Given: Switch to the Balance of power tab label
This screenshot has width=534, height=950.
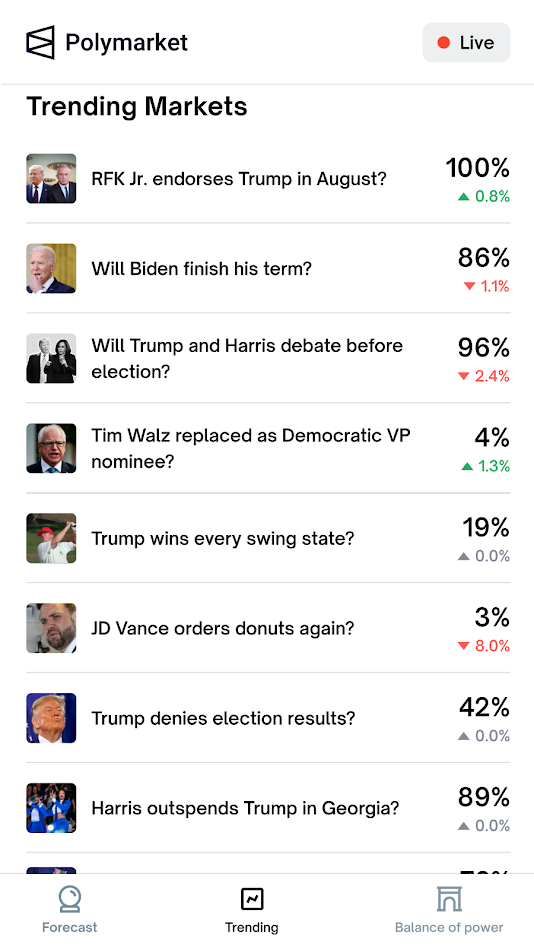Looking at the screenshot, I should (x=449, y=927).
